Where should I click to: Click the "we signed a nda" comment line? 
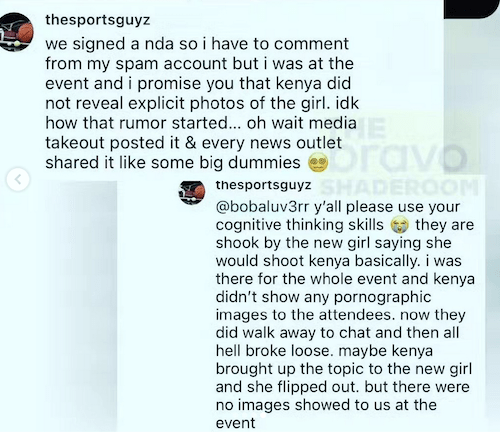point(197,44)
